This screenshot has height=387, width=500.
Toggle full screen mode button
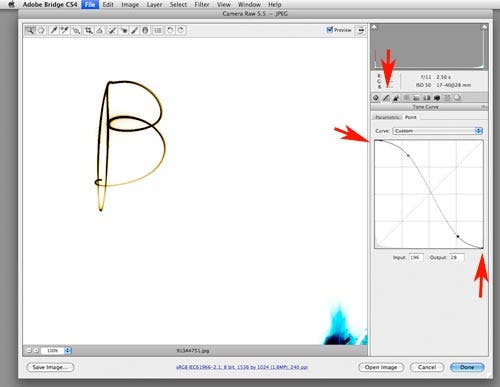coord(360,30)
